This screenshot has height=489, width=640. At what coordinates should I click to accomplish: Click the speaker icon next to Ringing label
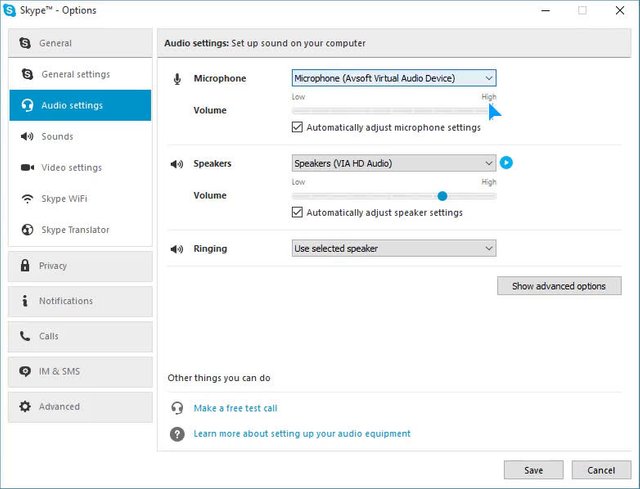[177, 249]
